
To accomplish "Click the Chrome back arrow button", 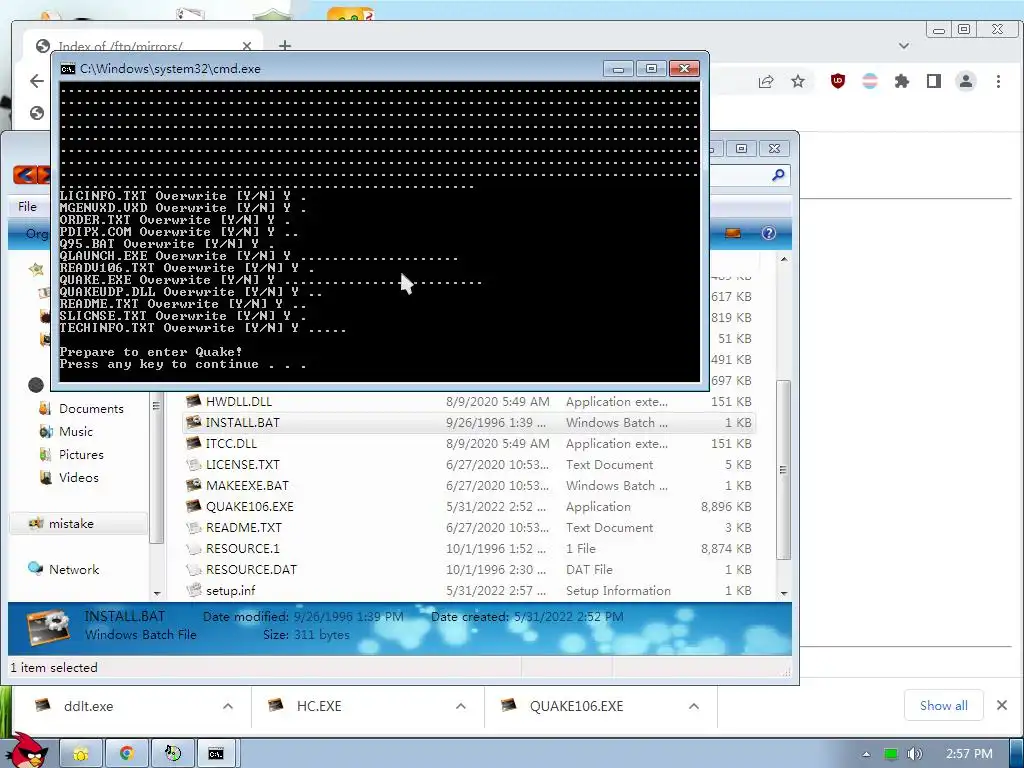I will pos(37,81).
